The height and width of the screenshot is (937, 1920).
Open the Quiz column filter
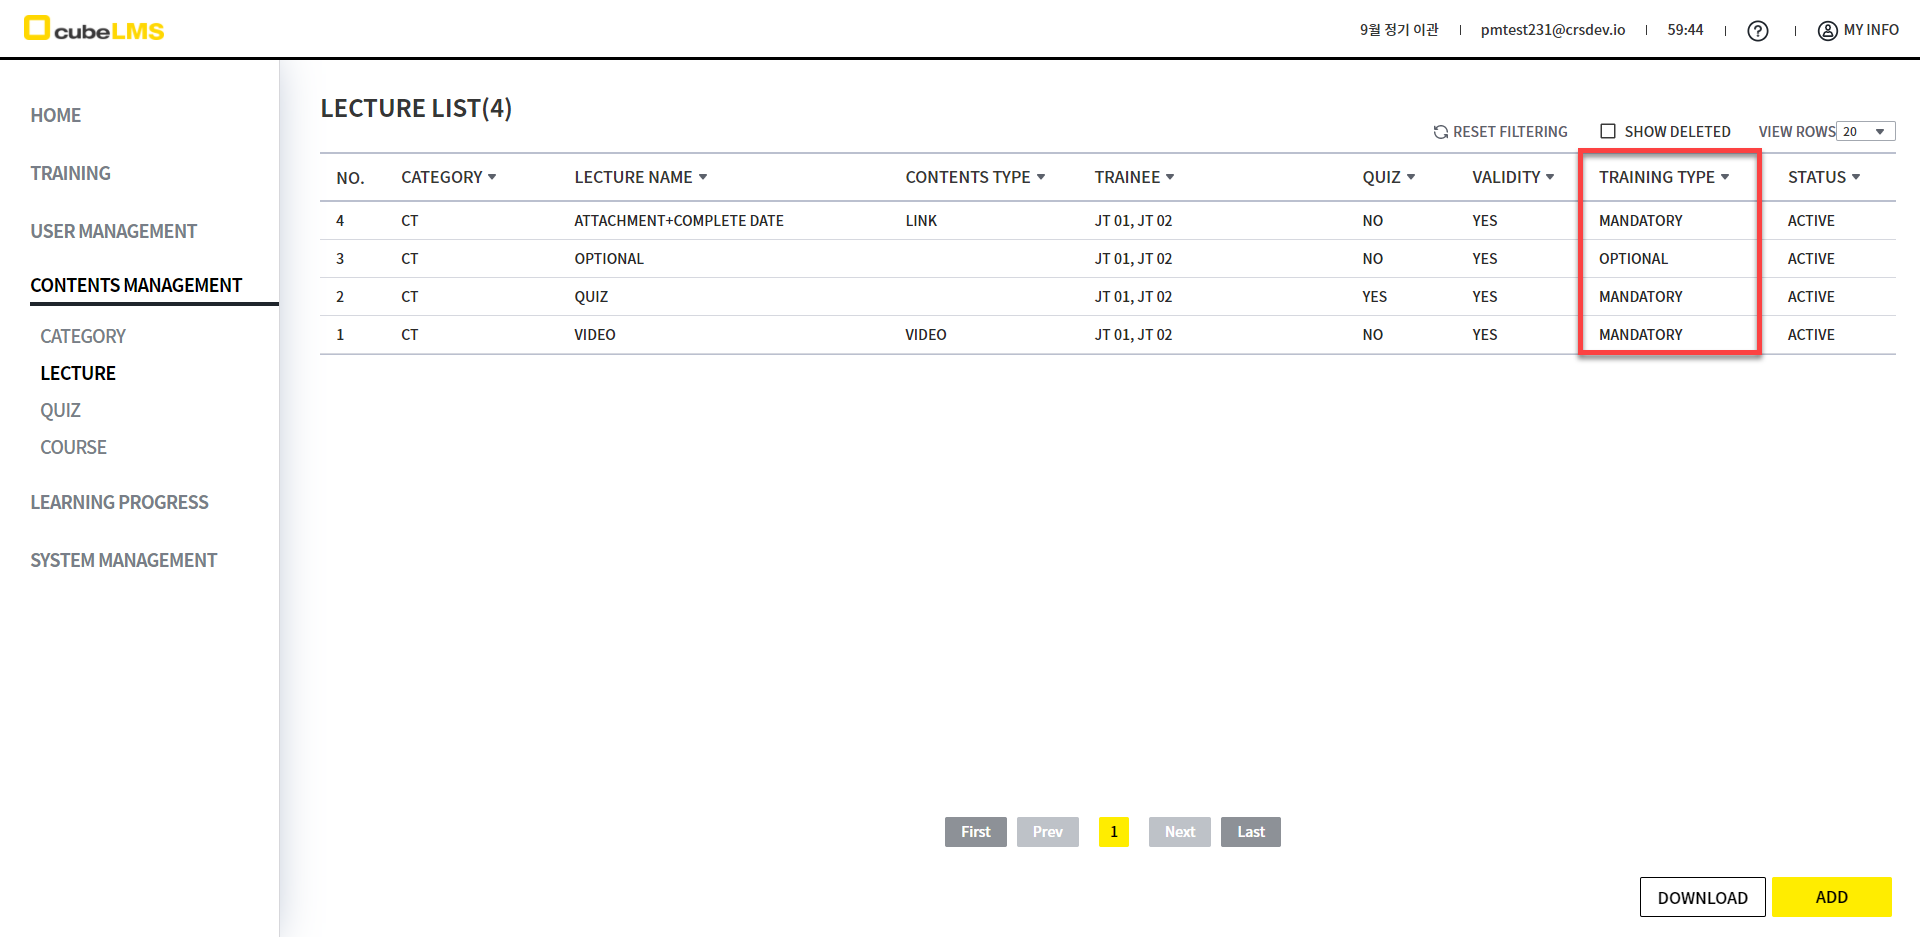pos(1411,177)
